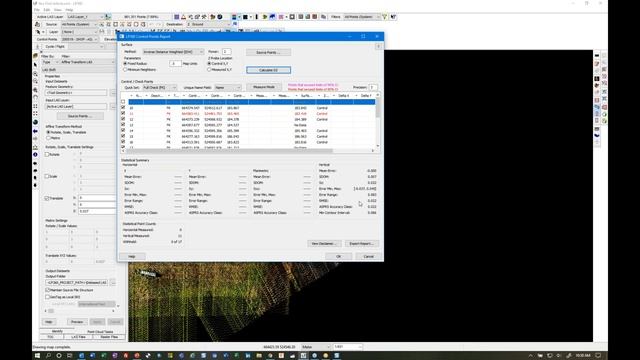The height and width of the screenshot is (360, 640).
Task: Open the Unique Name Field dropdown
Action: point(227,87)
